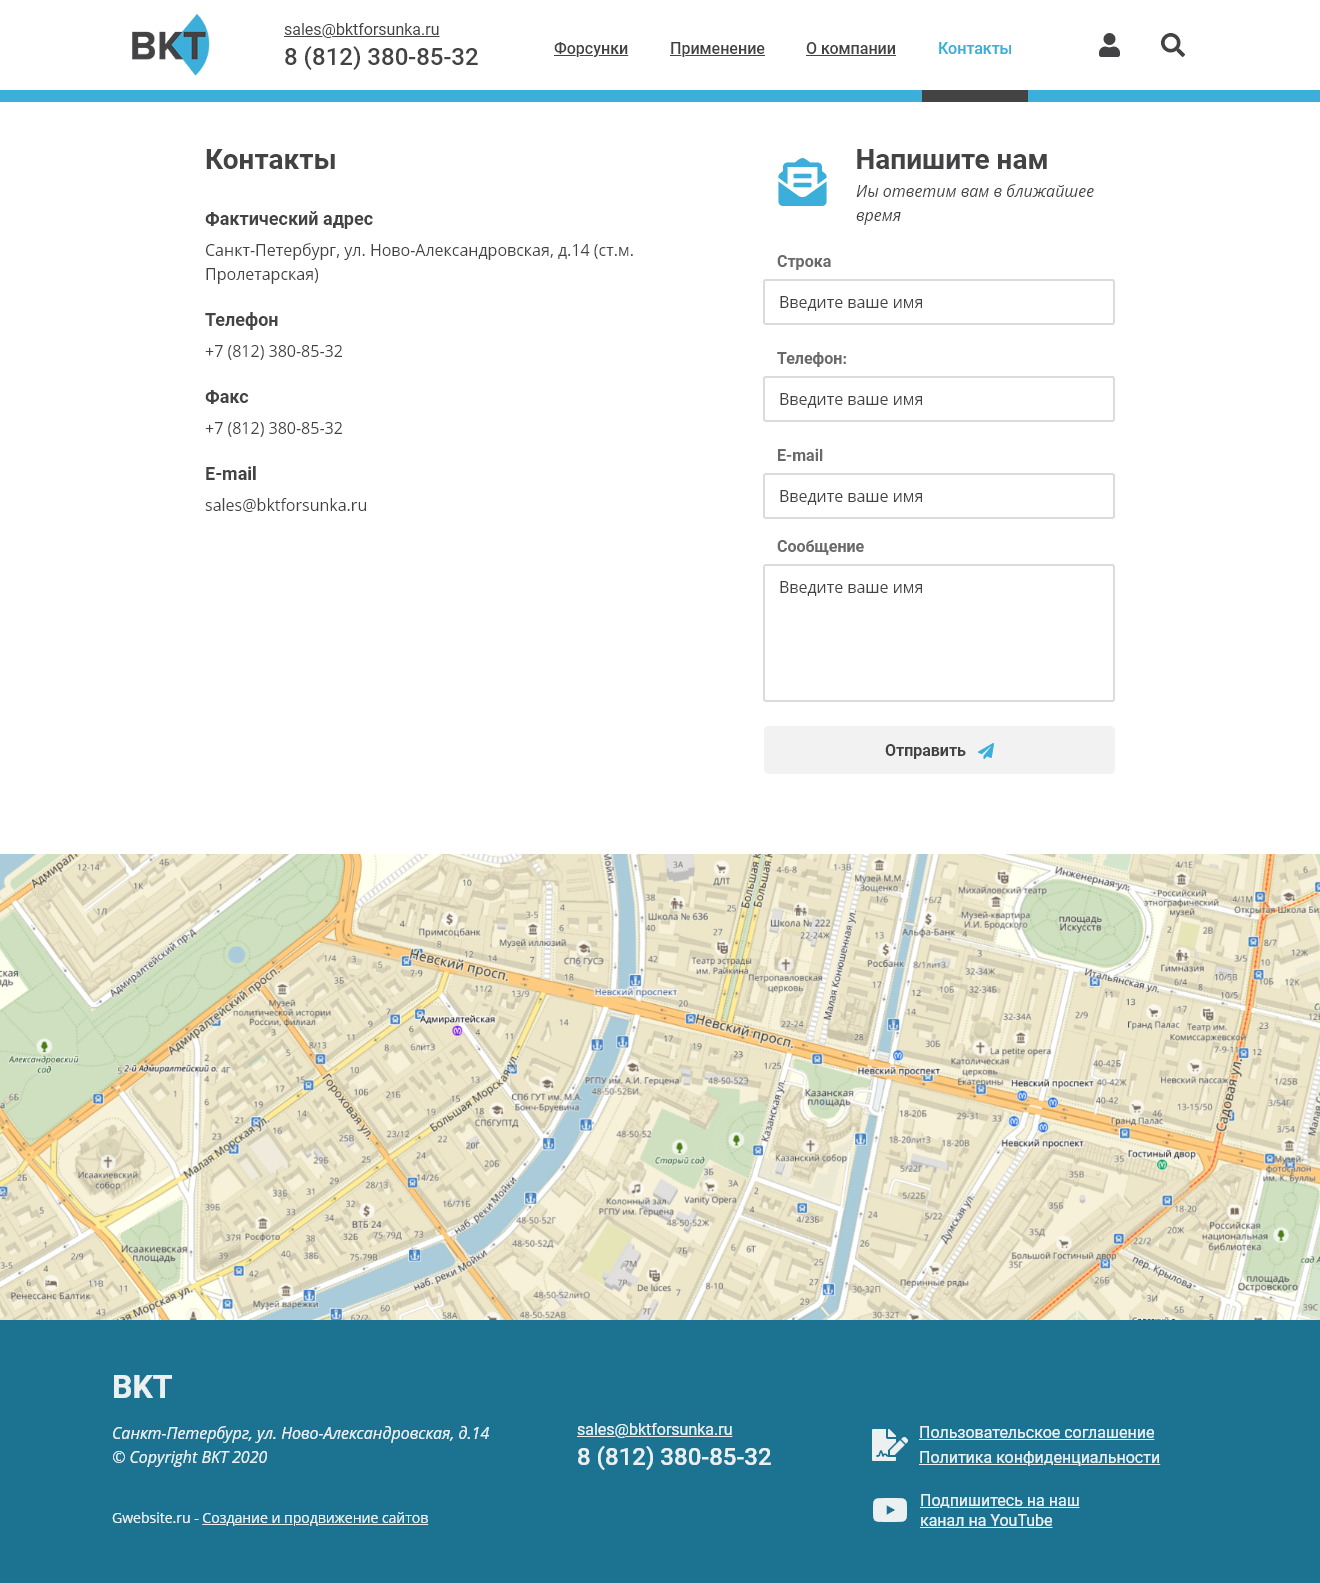The height and width of the screenshot is (1583, 1320).
Task: Open the search magnifier icon
Action: pyautogui.click(x=1173, y=45)
